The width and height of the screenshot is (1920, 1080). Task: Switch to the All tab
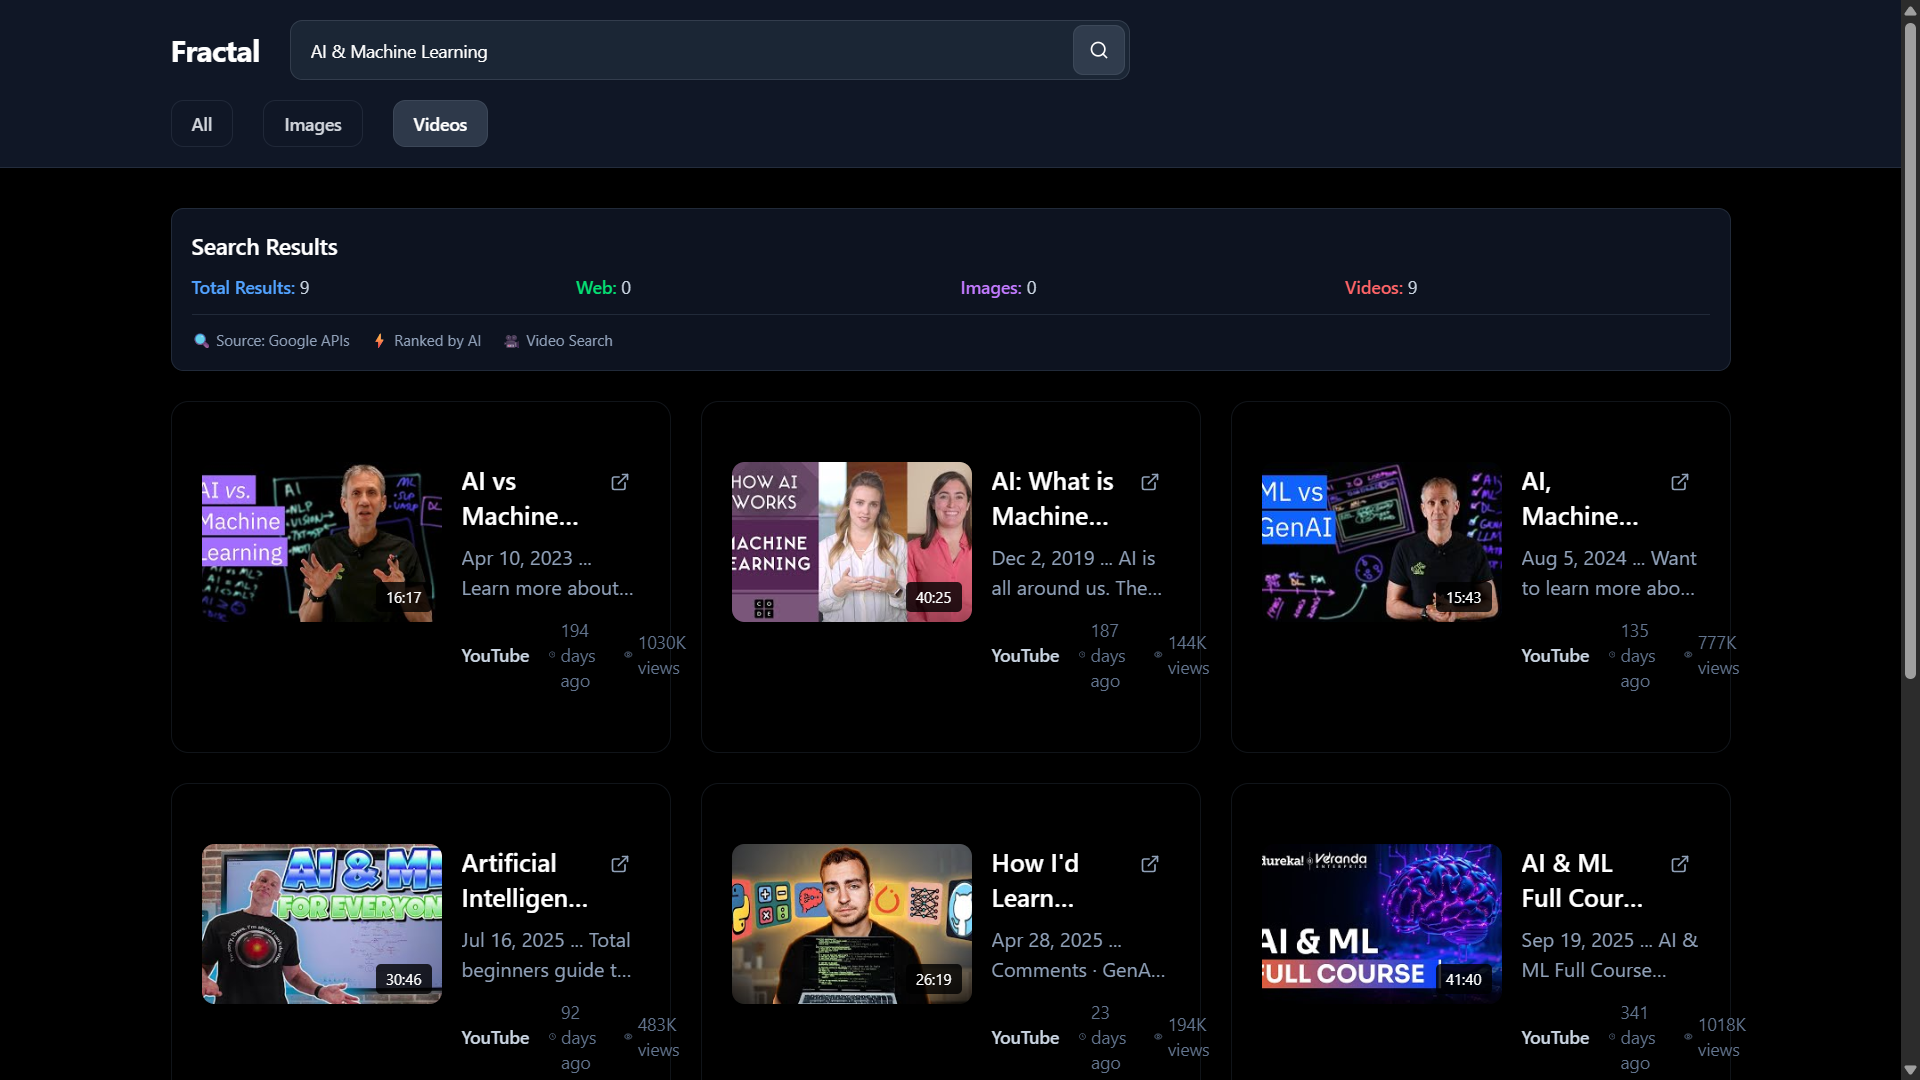click(202, 124)
